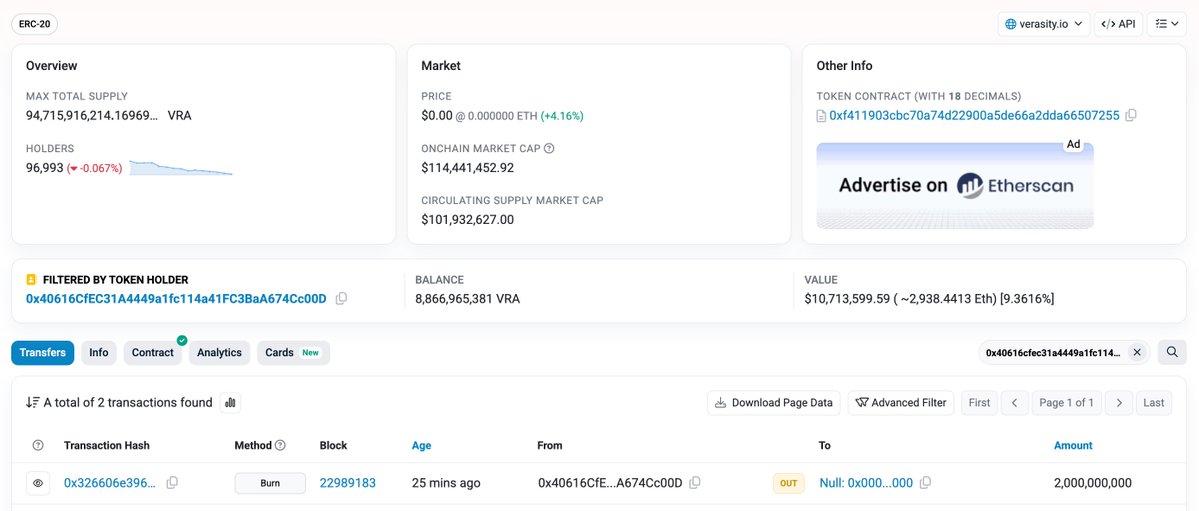Click the +4.16% price change

[562, 116]
